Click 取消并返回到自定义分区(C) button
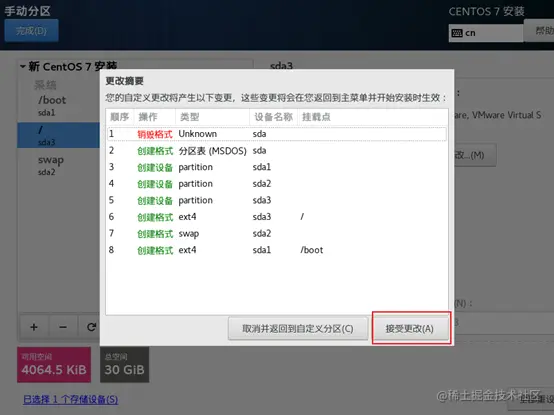This screenshot has height=415, width=554. tap(298, 328)
